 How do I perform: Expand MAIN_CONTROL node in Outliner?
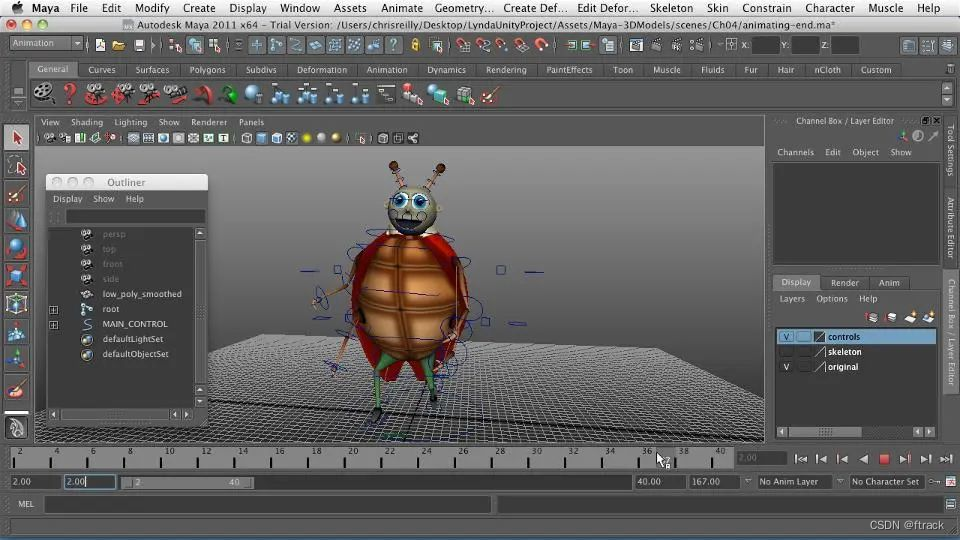coord(54,324)
